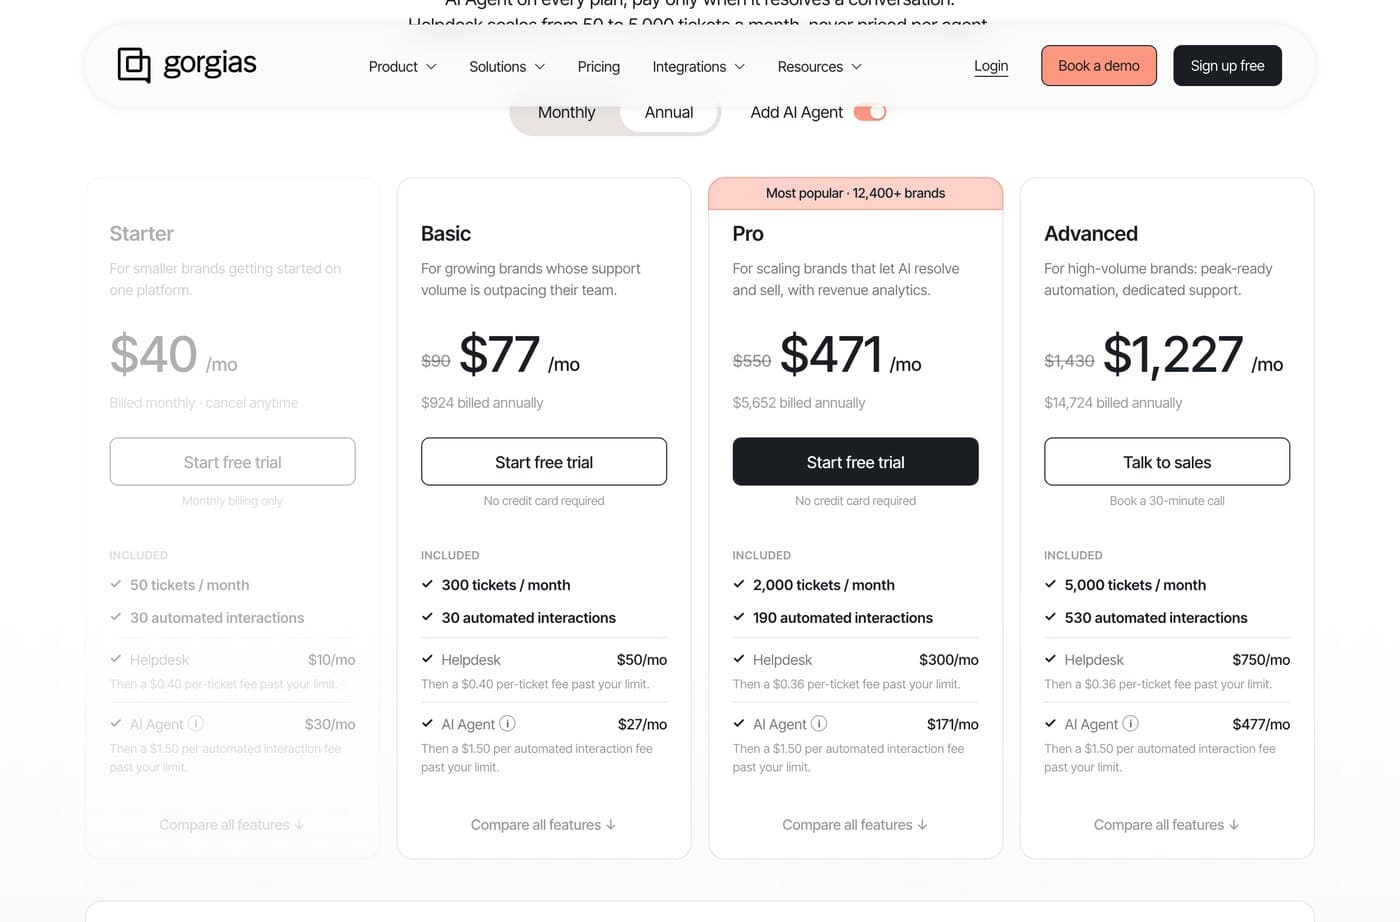Viewport: 1400px width, 922px height.
Task: Compare all features under Basic plan
Action: point(544,825)
